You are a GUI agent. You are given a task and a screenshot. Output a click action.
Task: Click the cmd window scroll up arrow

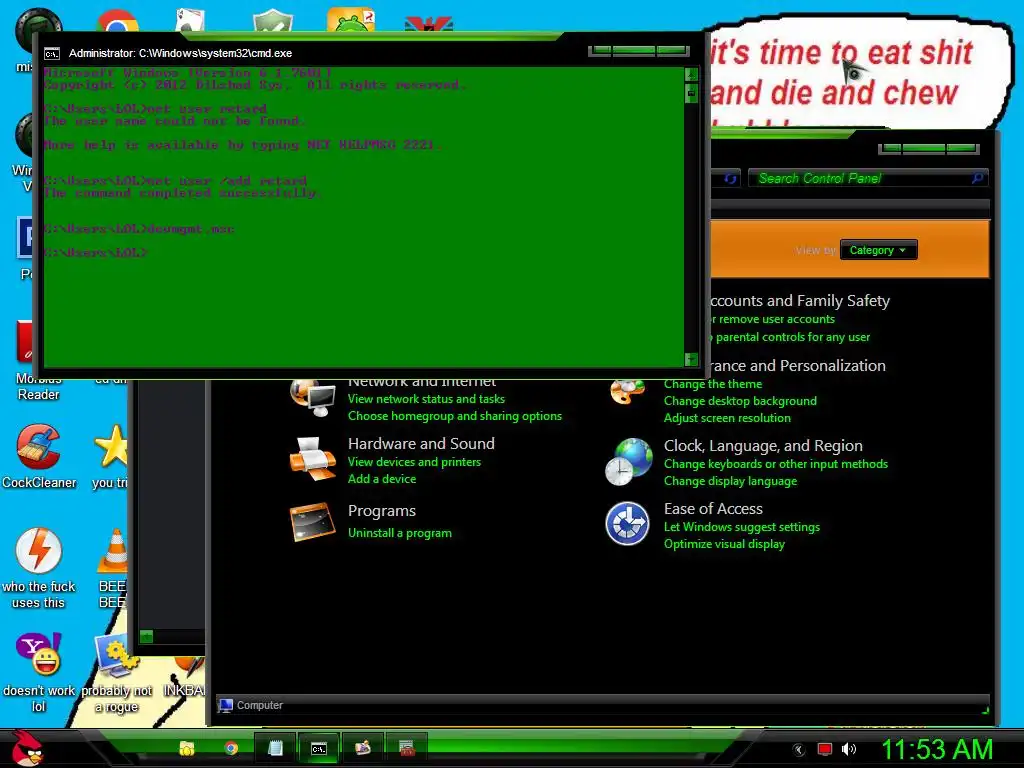691,73
